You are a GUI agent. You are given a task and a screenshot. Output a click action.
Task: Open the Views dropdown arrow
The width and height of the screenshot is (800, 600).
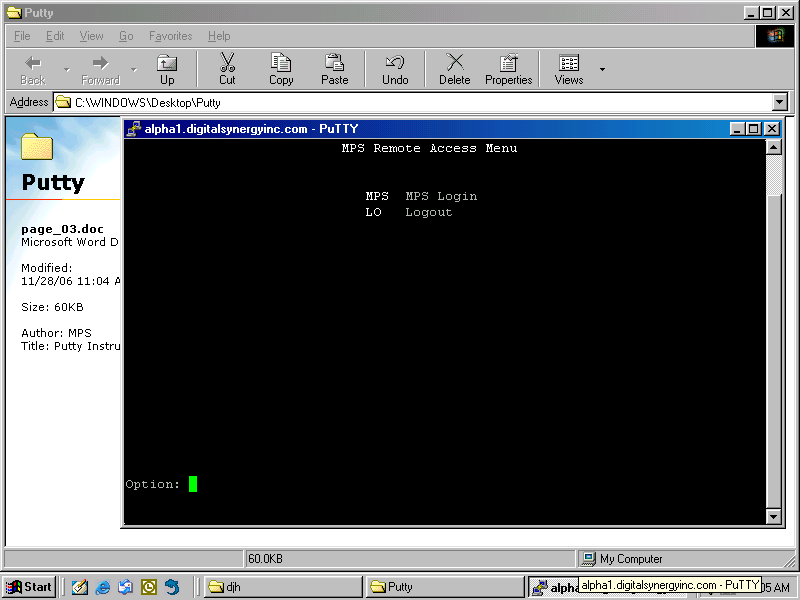[602, 69]
